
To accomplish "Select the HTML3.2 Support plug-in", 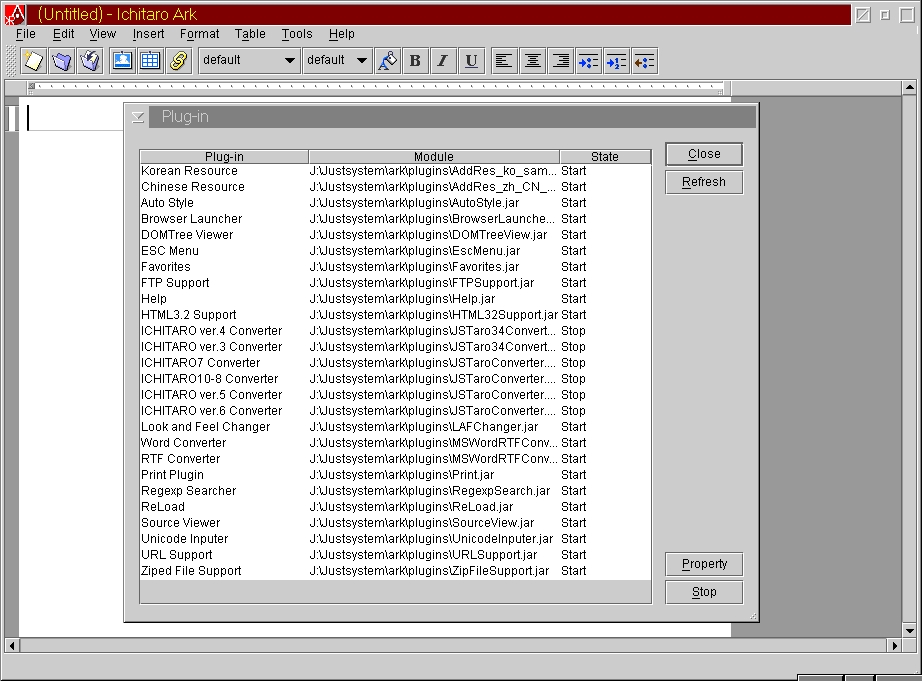I will coord(395,315).
